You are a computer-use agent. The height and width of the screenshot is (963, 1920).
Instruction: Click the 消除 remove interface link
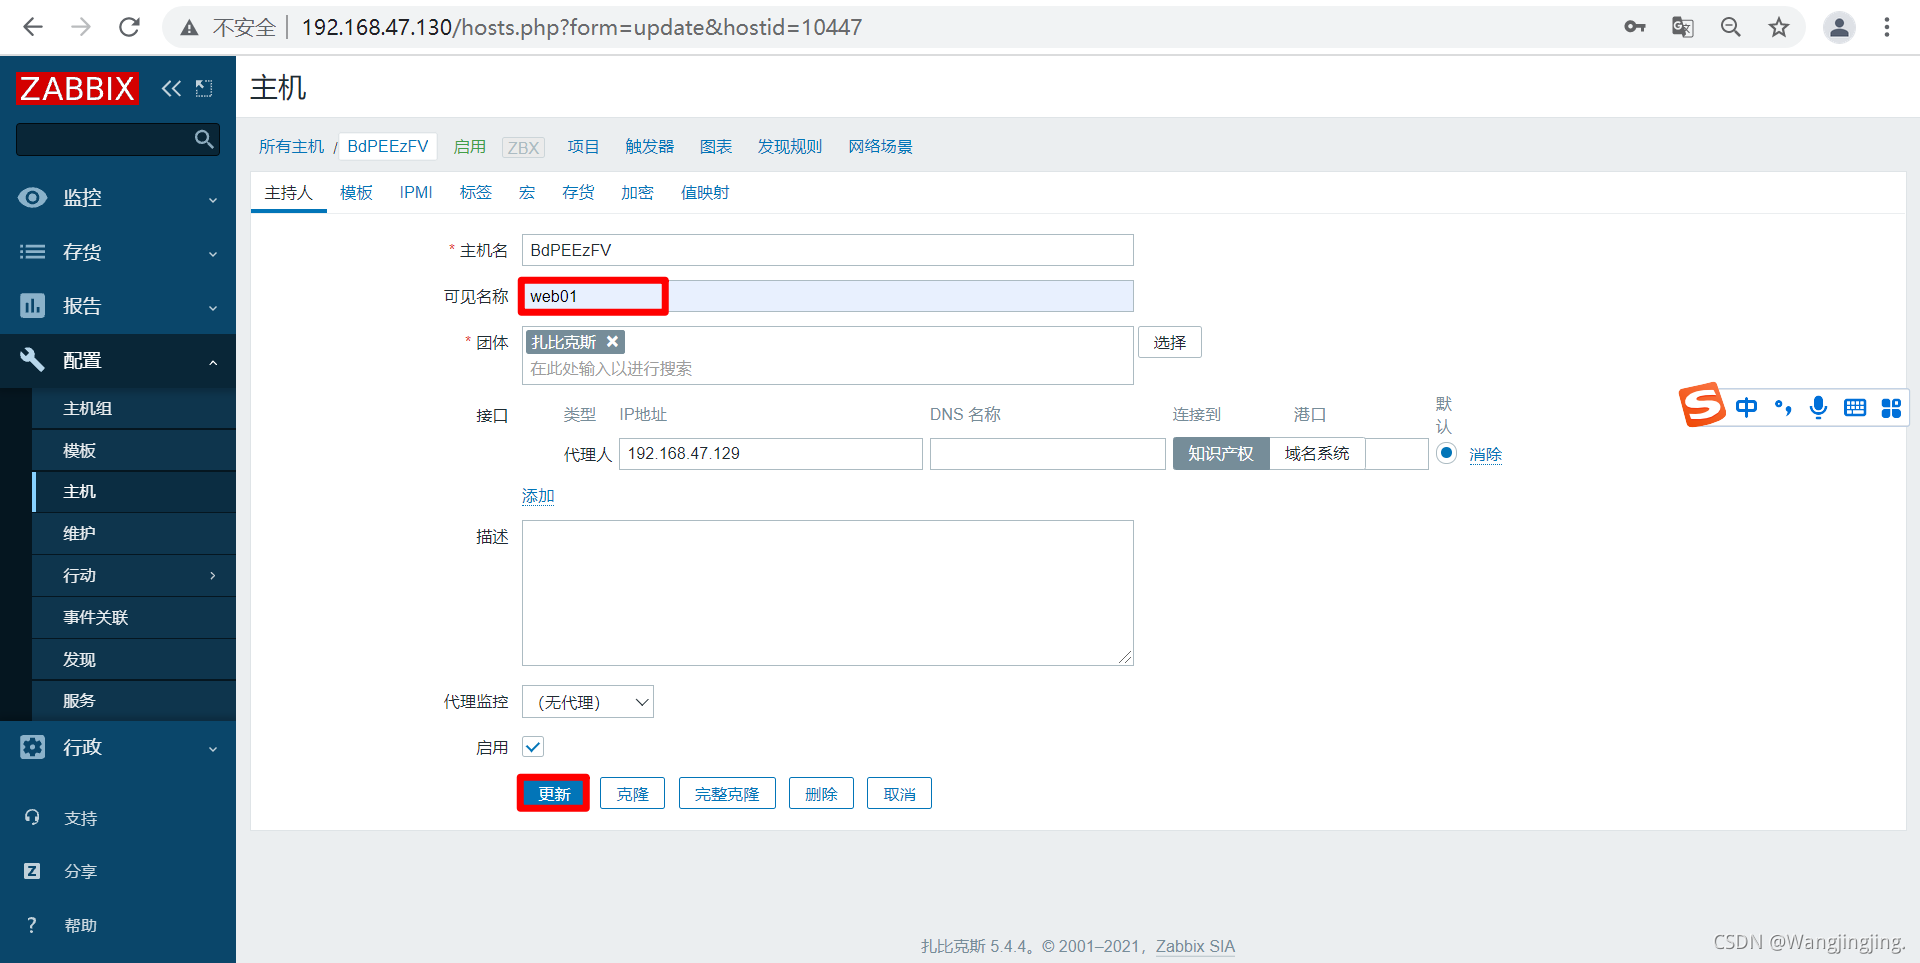1486,454
